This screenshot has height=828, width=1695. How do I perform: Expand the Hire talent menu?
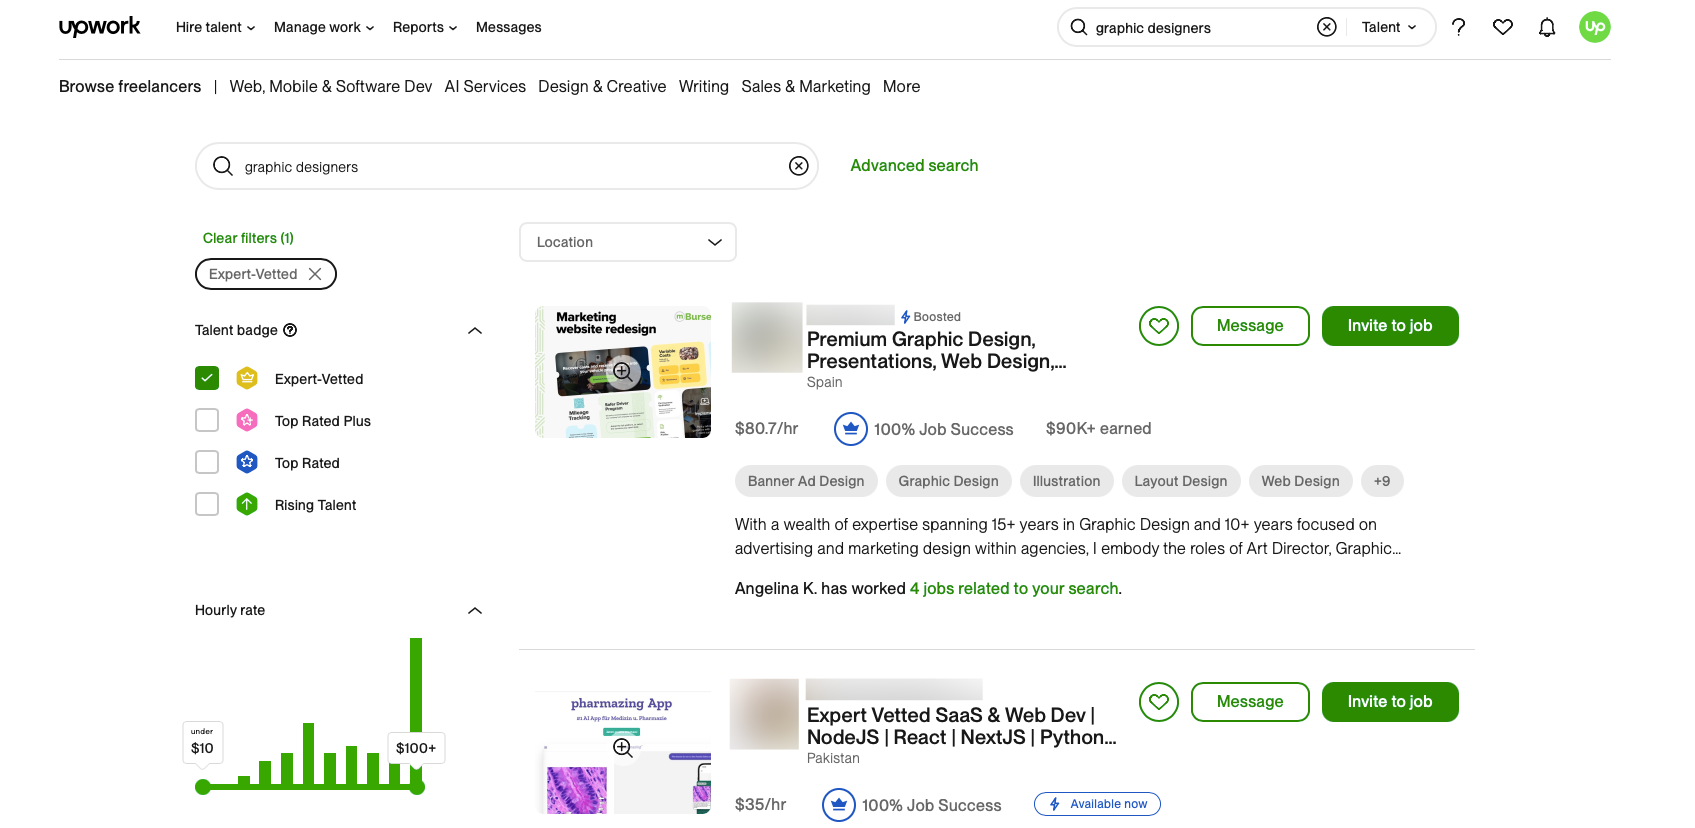[x=216, y=27]
